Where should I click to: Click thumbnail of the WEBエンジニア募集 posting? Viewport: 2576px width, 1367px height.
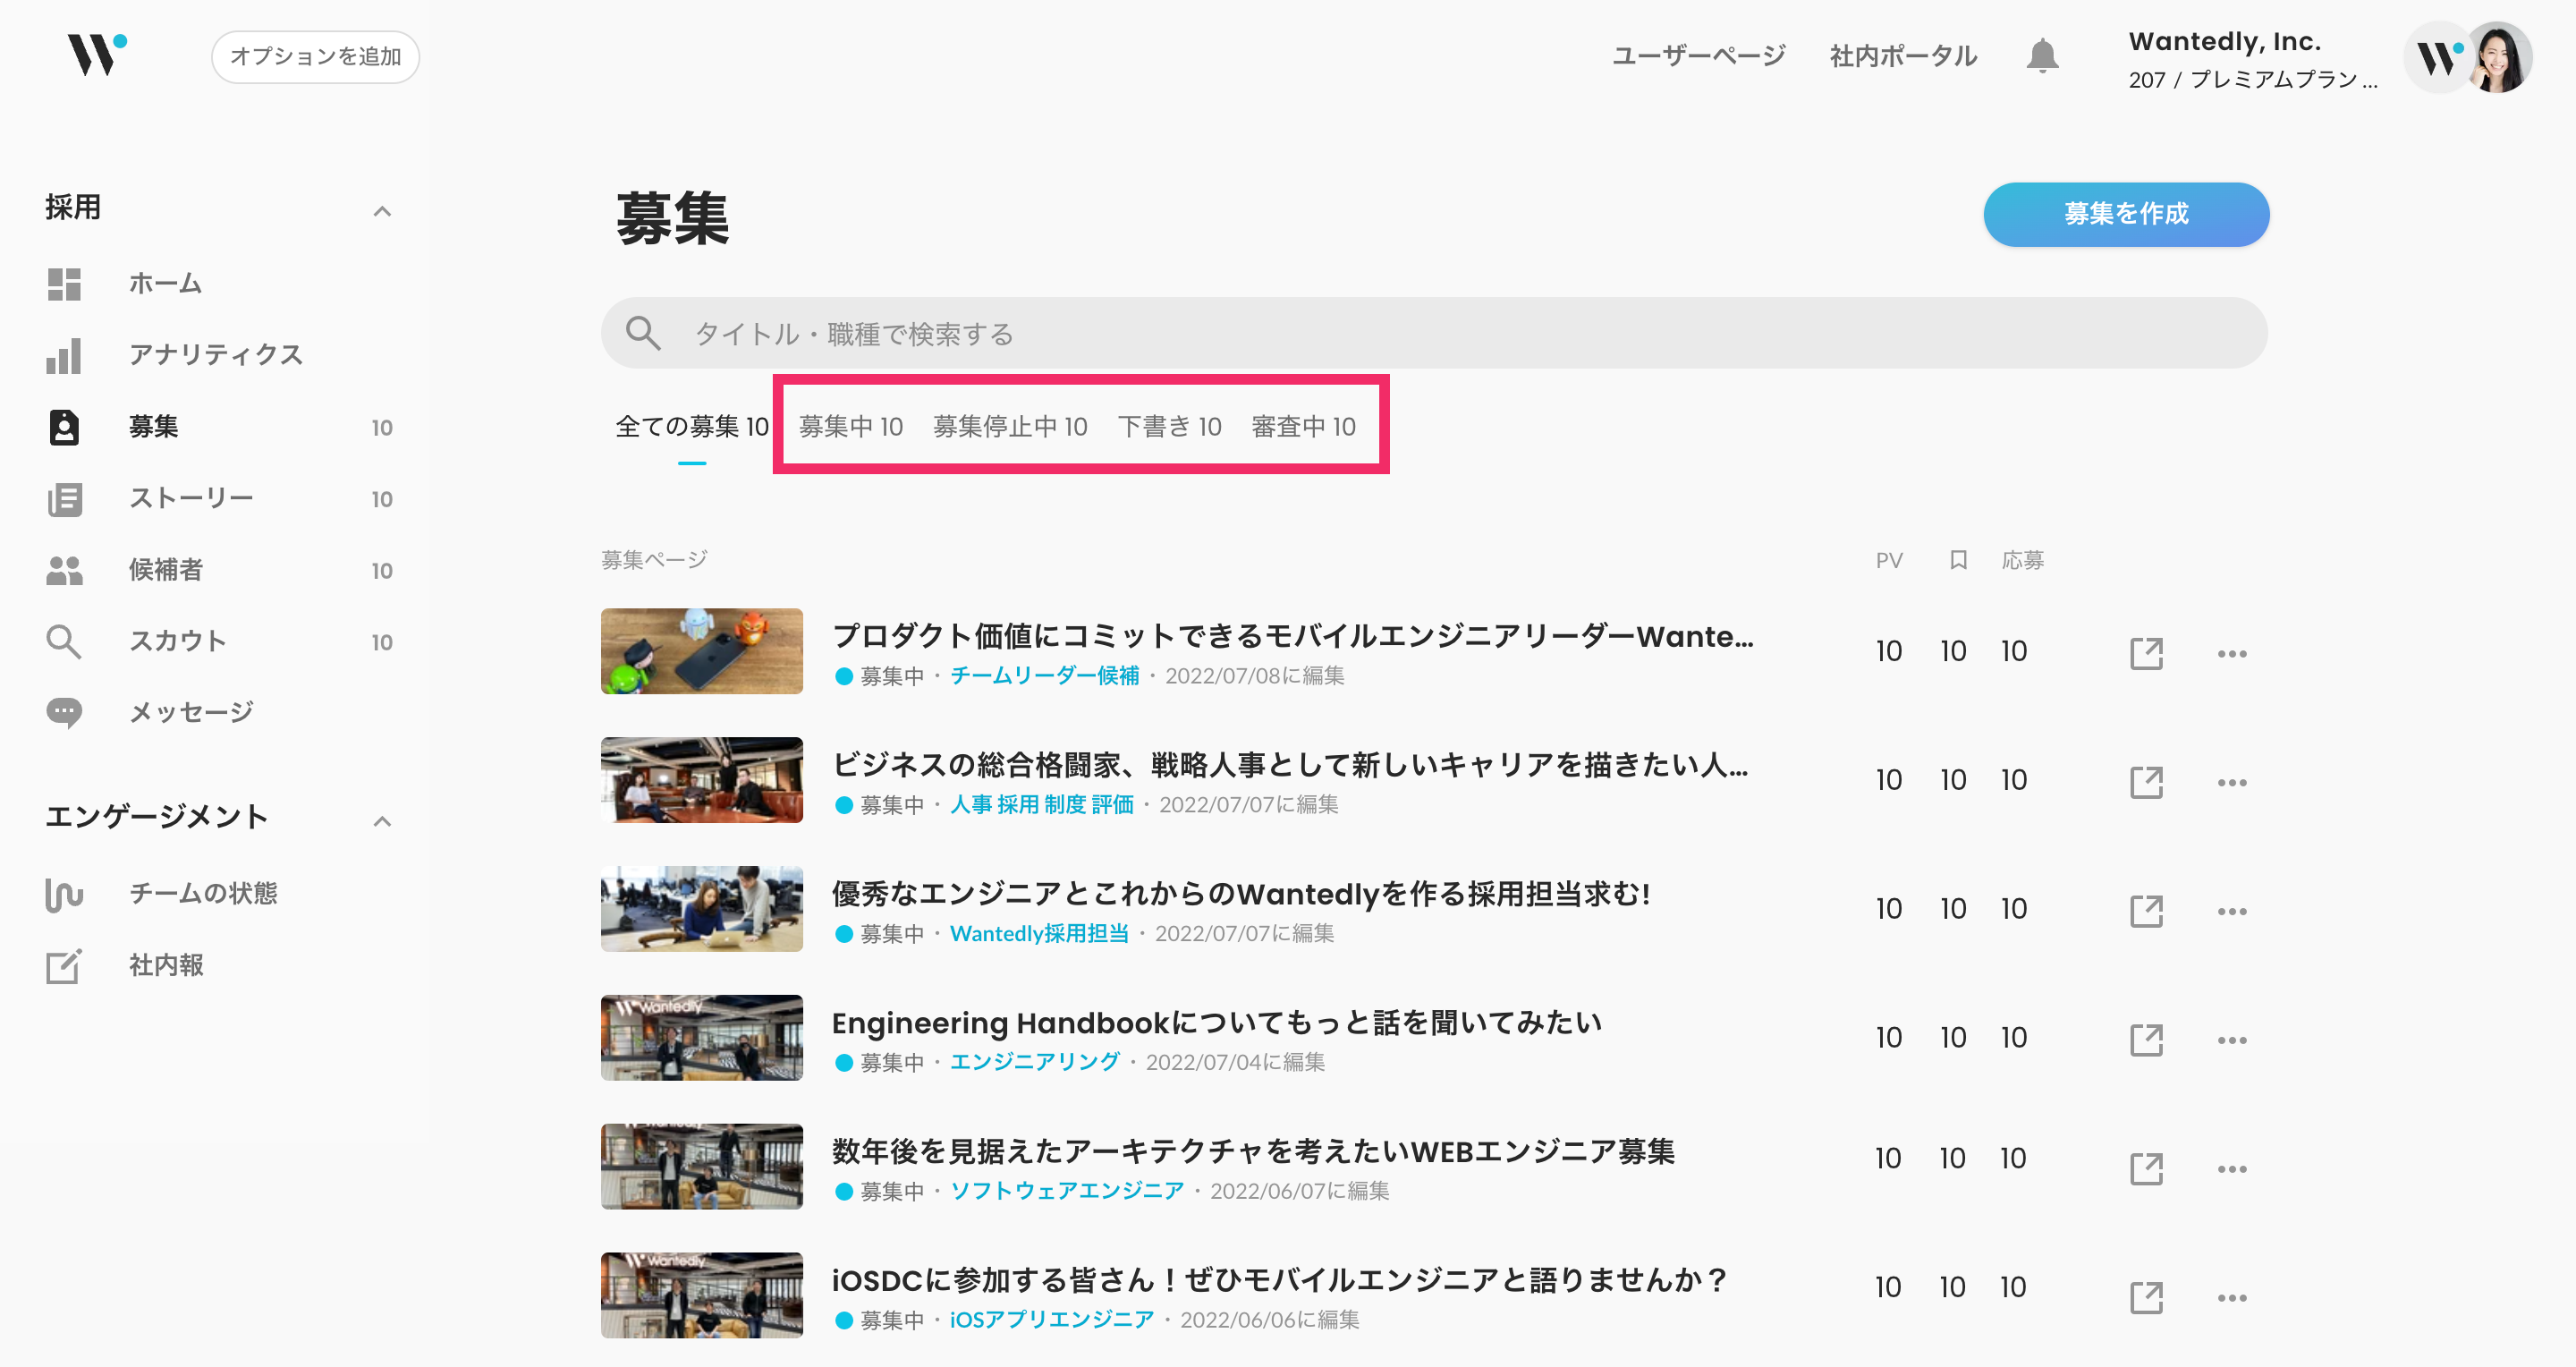(x=701, y=1166)
